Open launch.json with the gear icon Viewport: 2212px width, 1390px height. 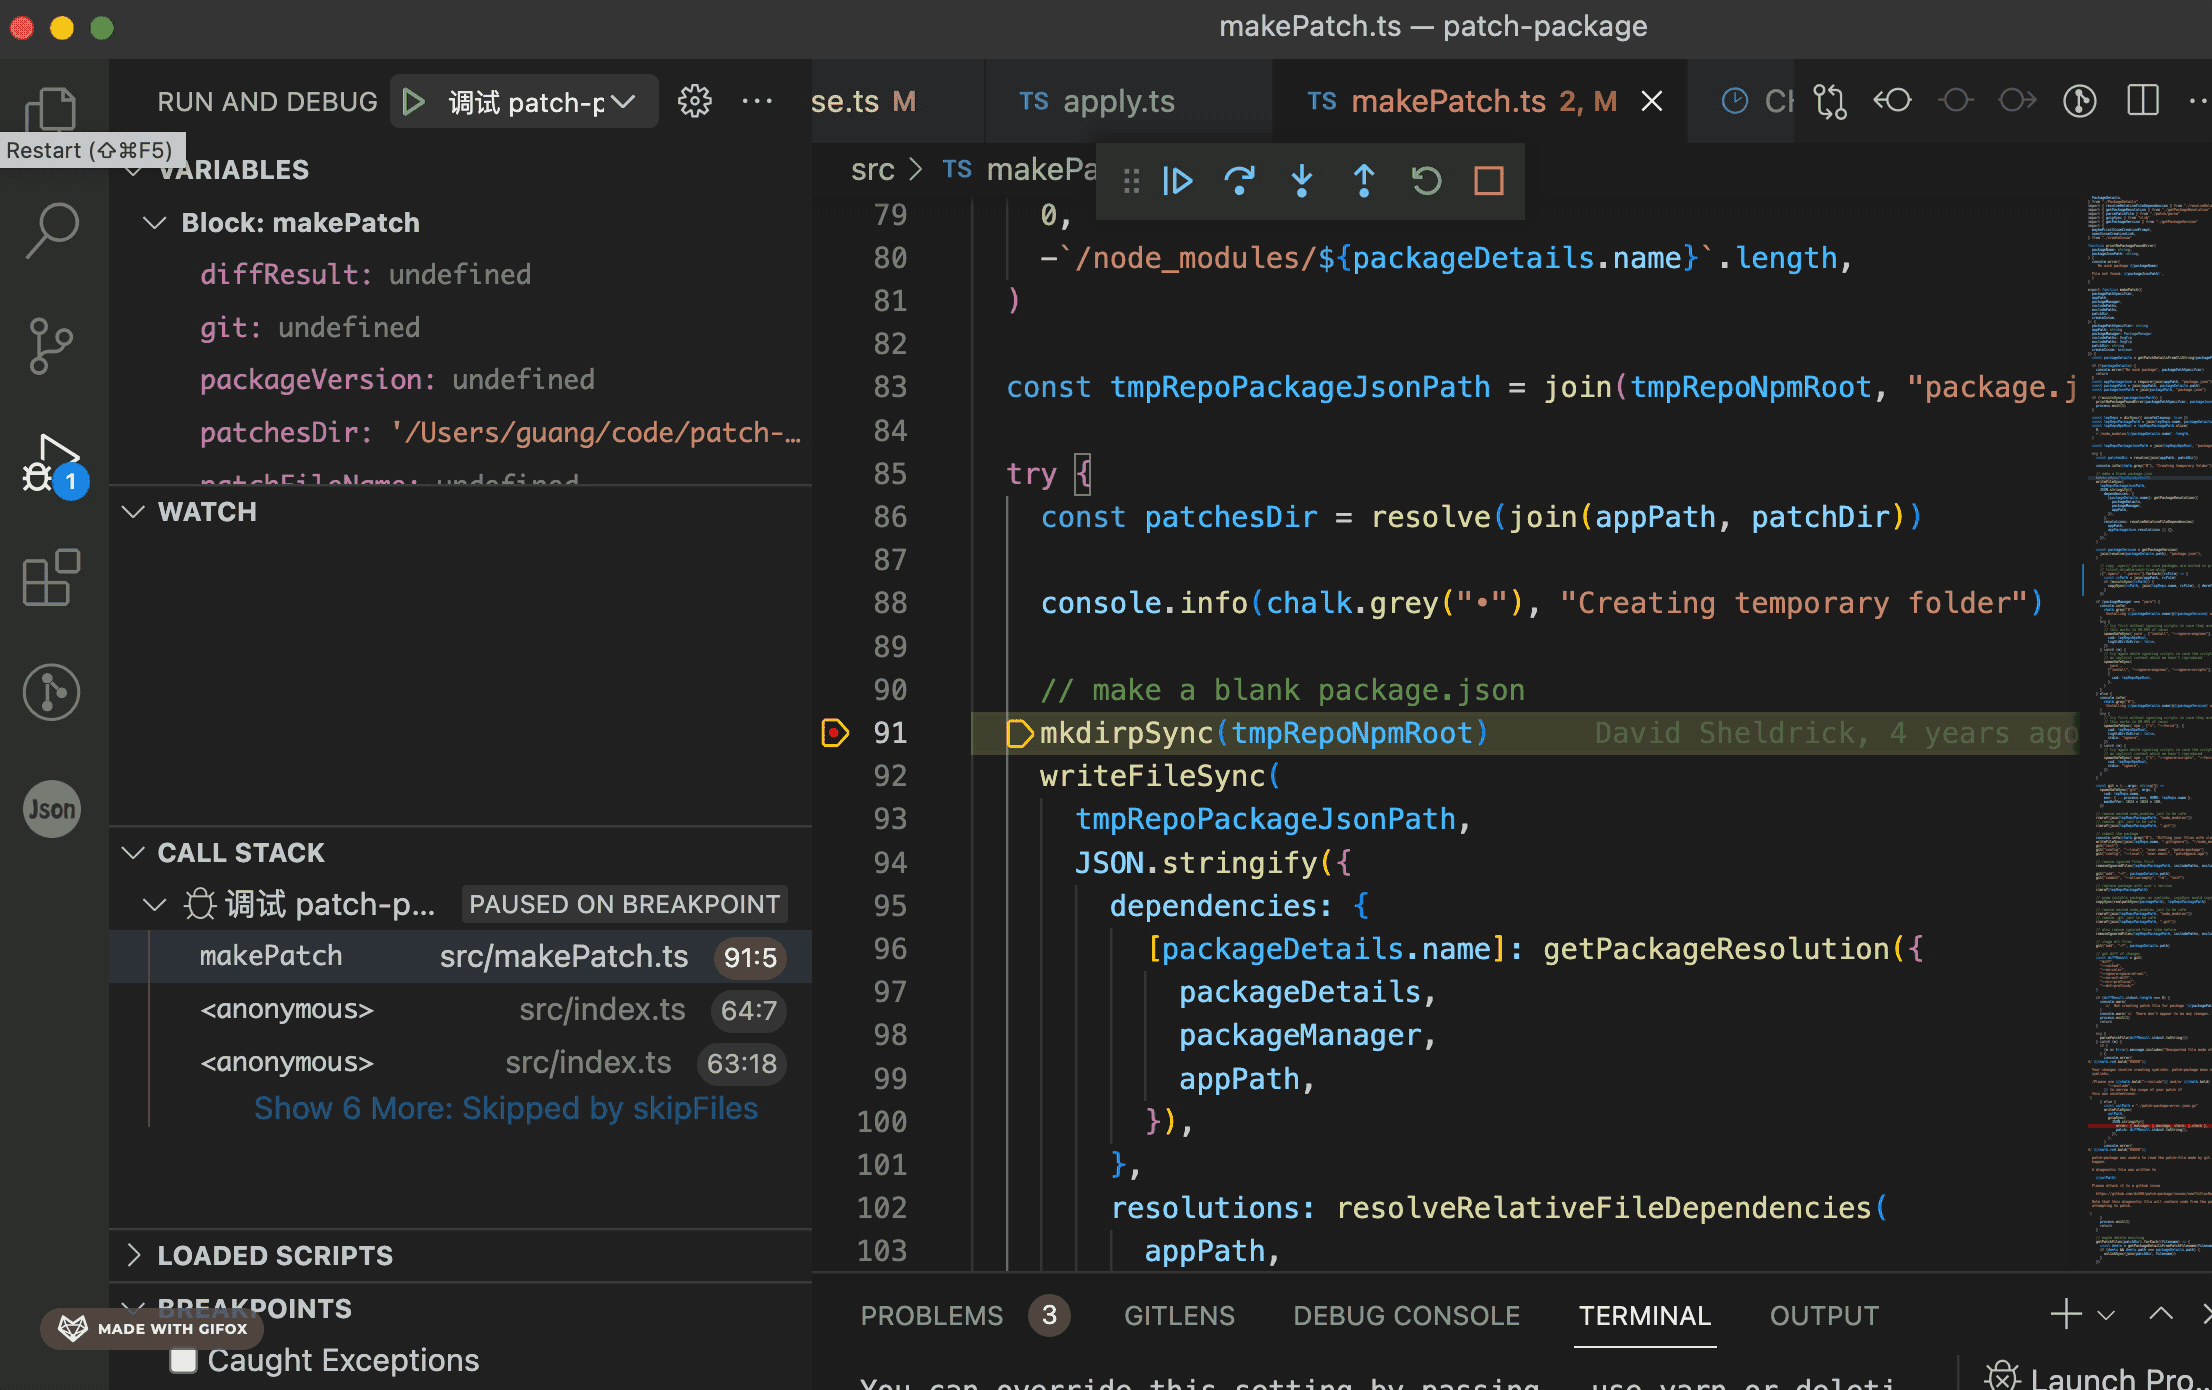694,101
